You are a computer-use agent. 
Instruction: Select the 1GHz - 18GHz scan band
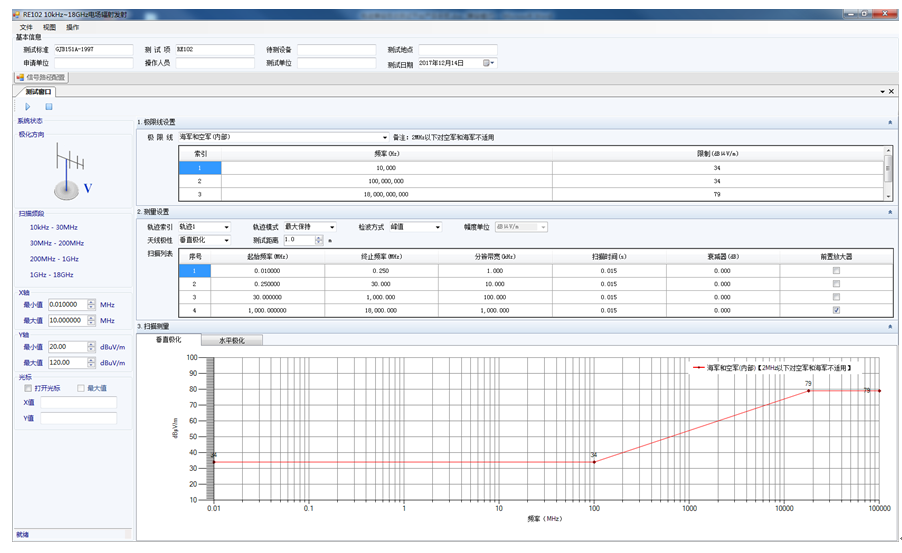[x=52, y=274]
